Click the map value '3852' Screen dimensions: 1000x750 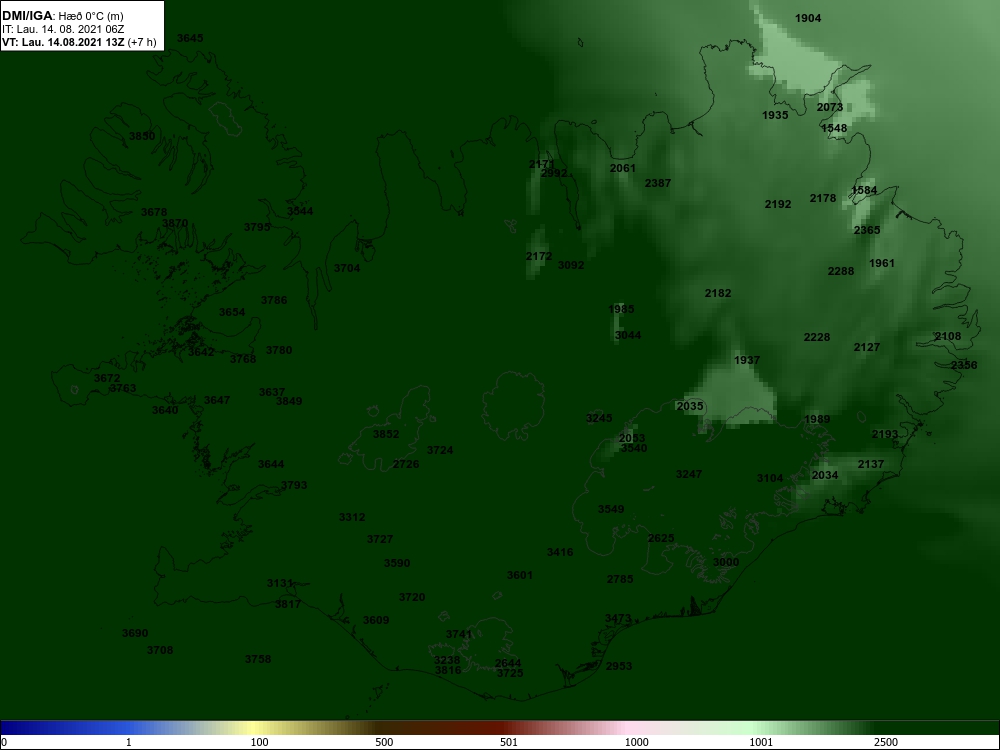[386, 434]
